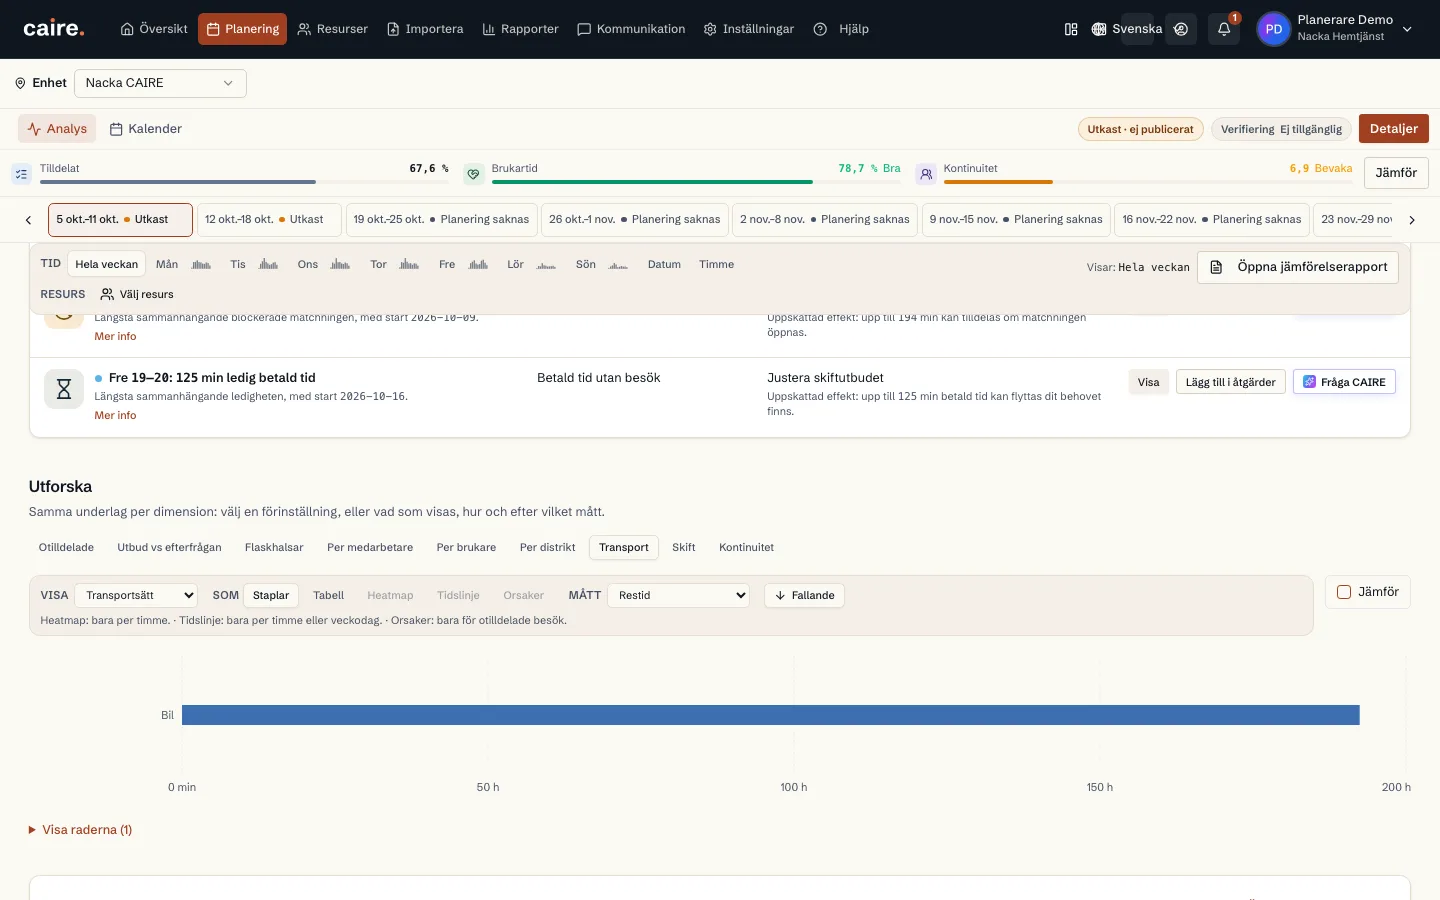Open the Restid MÅTT dropdown
1440x900 pixels.
point(679,595)
